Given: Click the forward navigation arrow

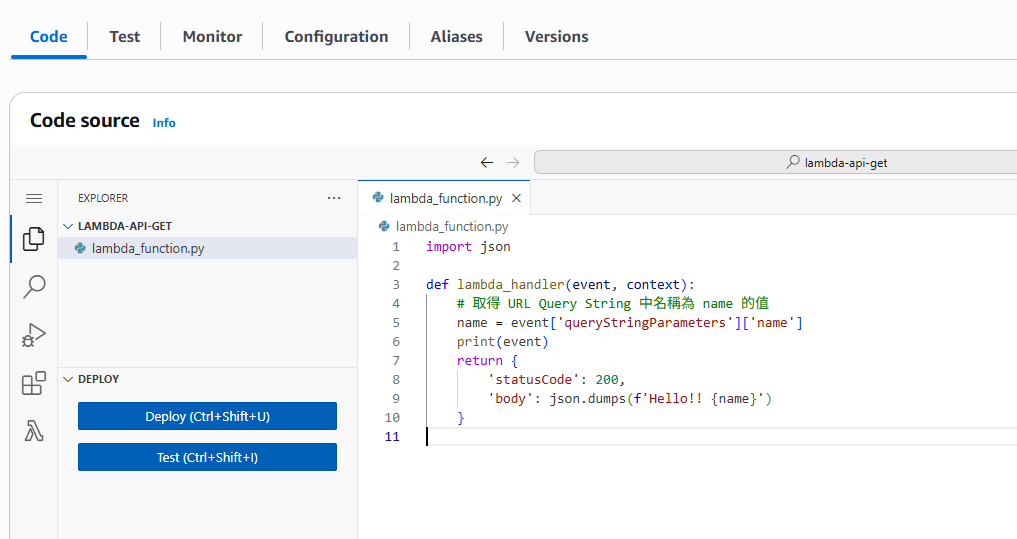Looking at the screenshot, I should [x=513, y=162].
